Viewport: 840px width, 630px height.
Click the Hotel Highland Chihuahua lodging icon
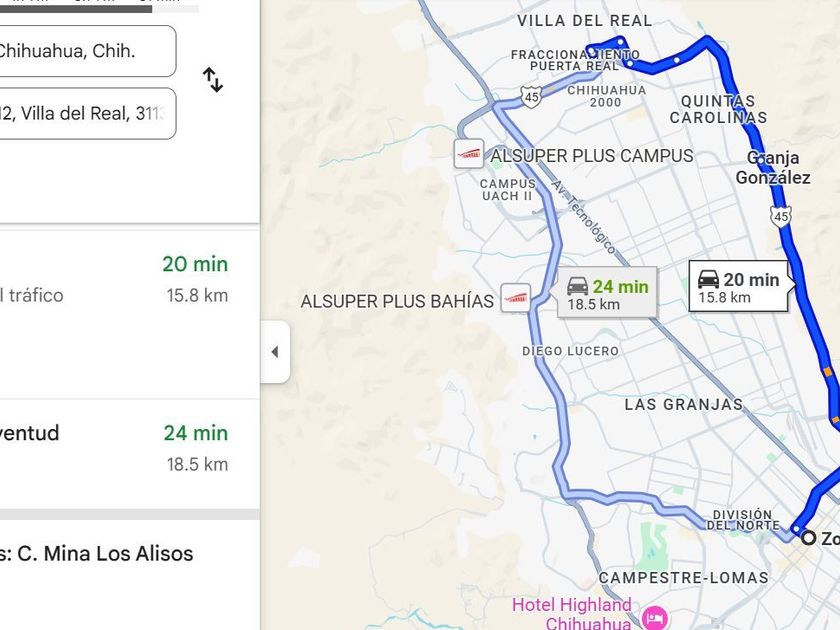(654, 617)
